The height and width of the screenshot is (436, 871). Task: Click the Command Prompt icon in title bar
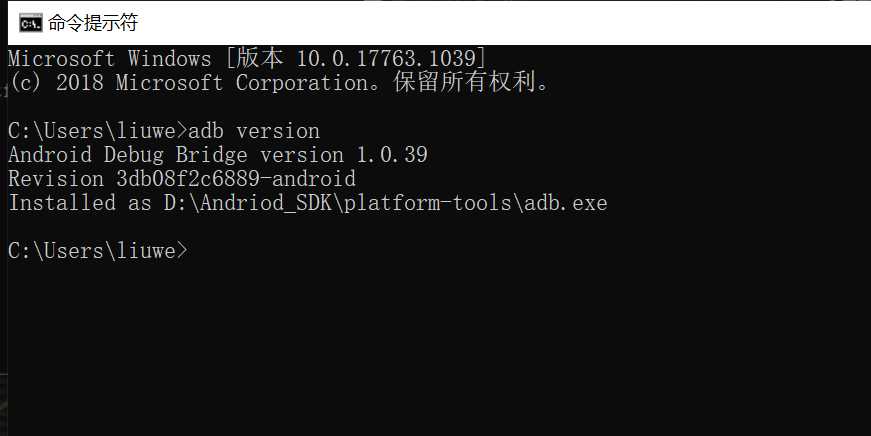coord(30,22)
